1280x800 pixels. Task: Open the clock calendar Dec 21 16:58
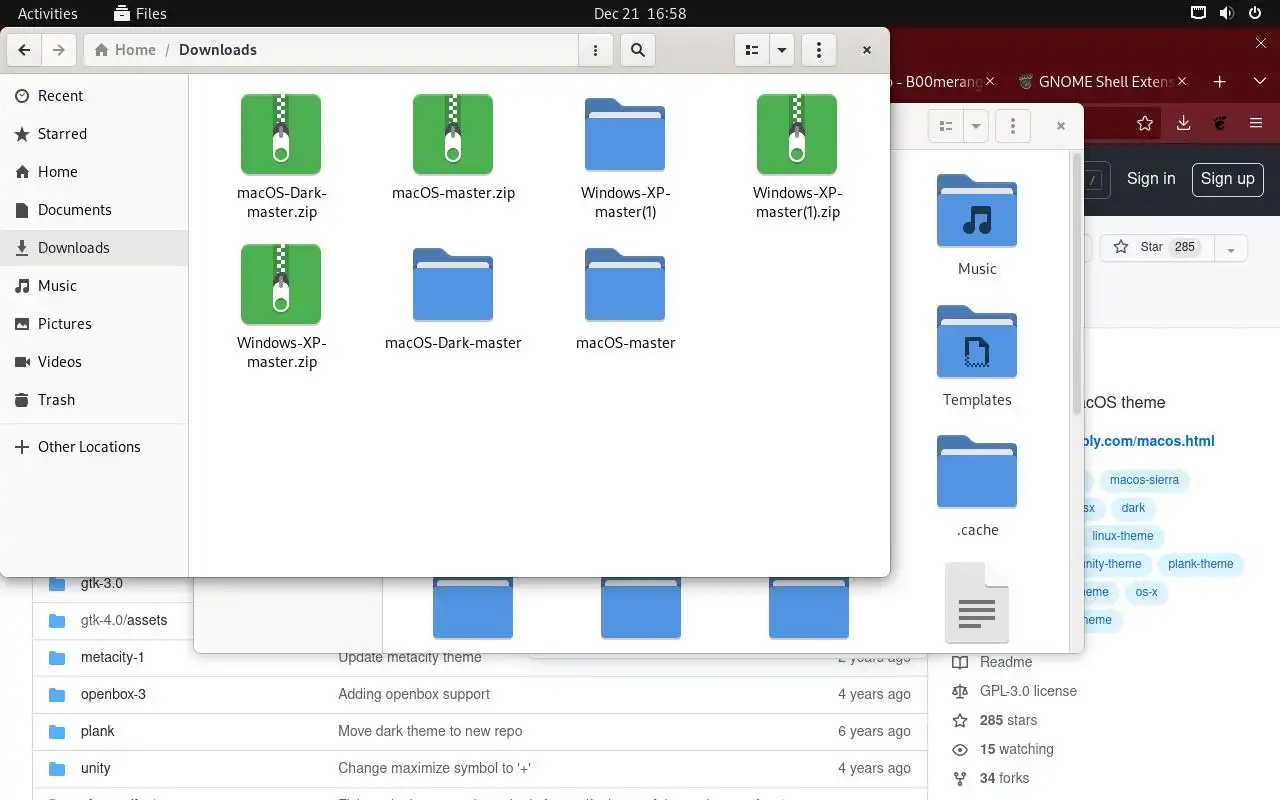click(x=640, y=13)
